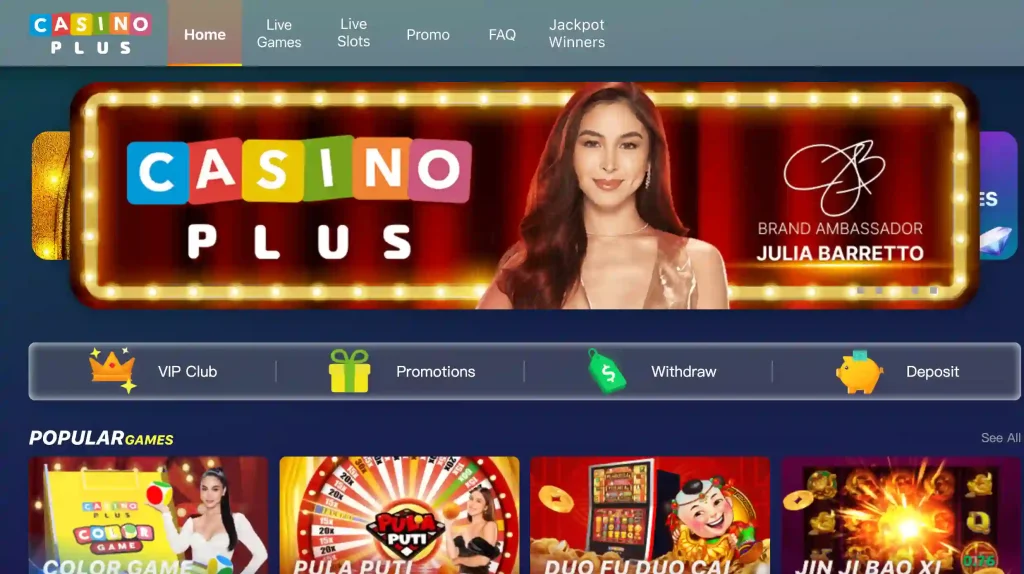Open the Pula Puti game thumbnail
This screenshot has height=574, width=1024.
pyautogui.click(x=399, y=515)
